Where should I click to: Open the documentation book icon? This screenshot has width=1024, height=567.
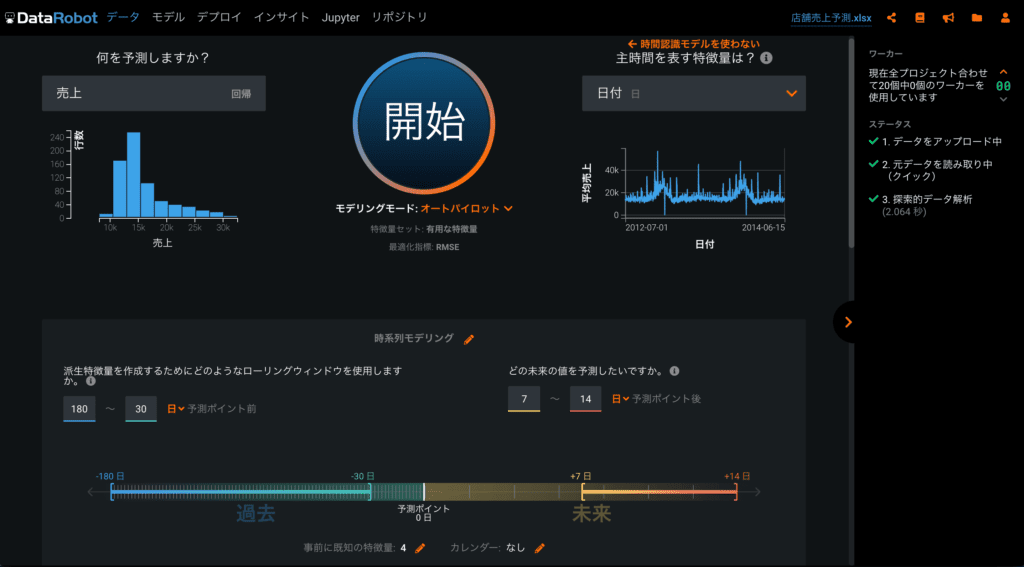click(920, 18)
